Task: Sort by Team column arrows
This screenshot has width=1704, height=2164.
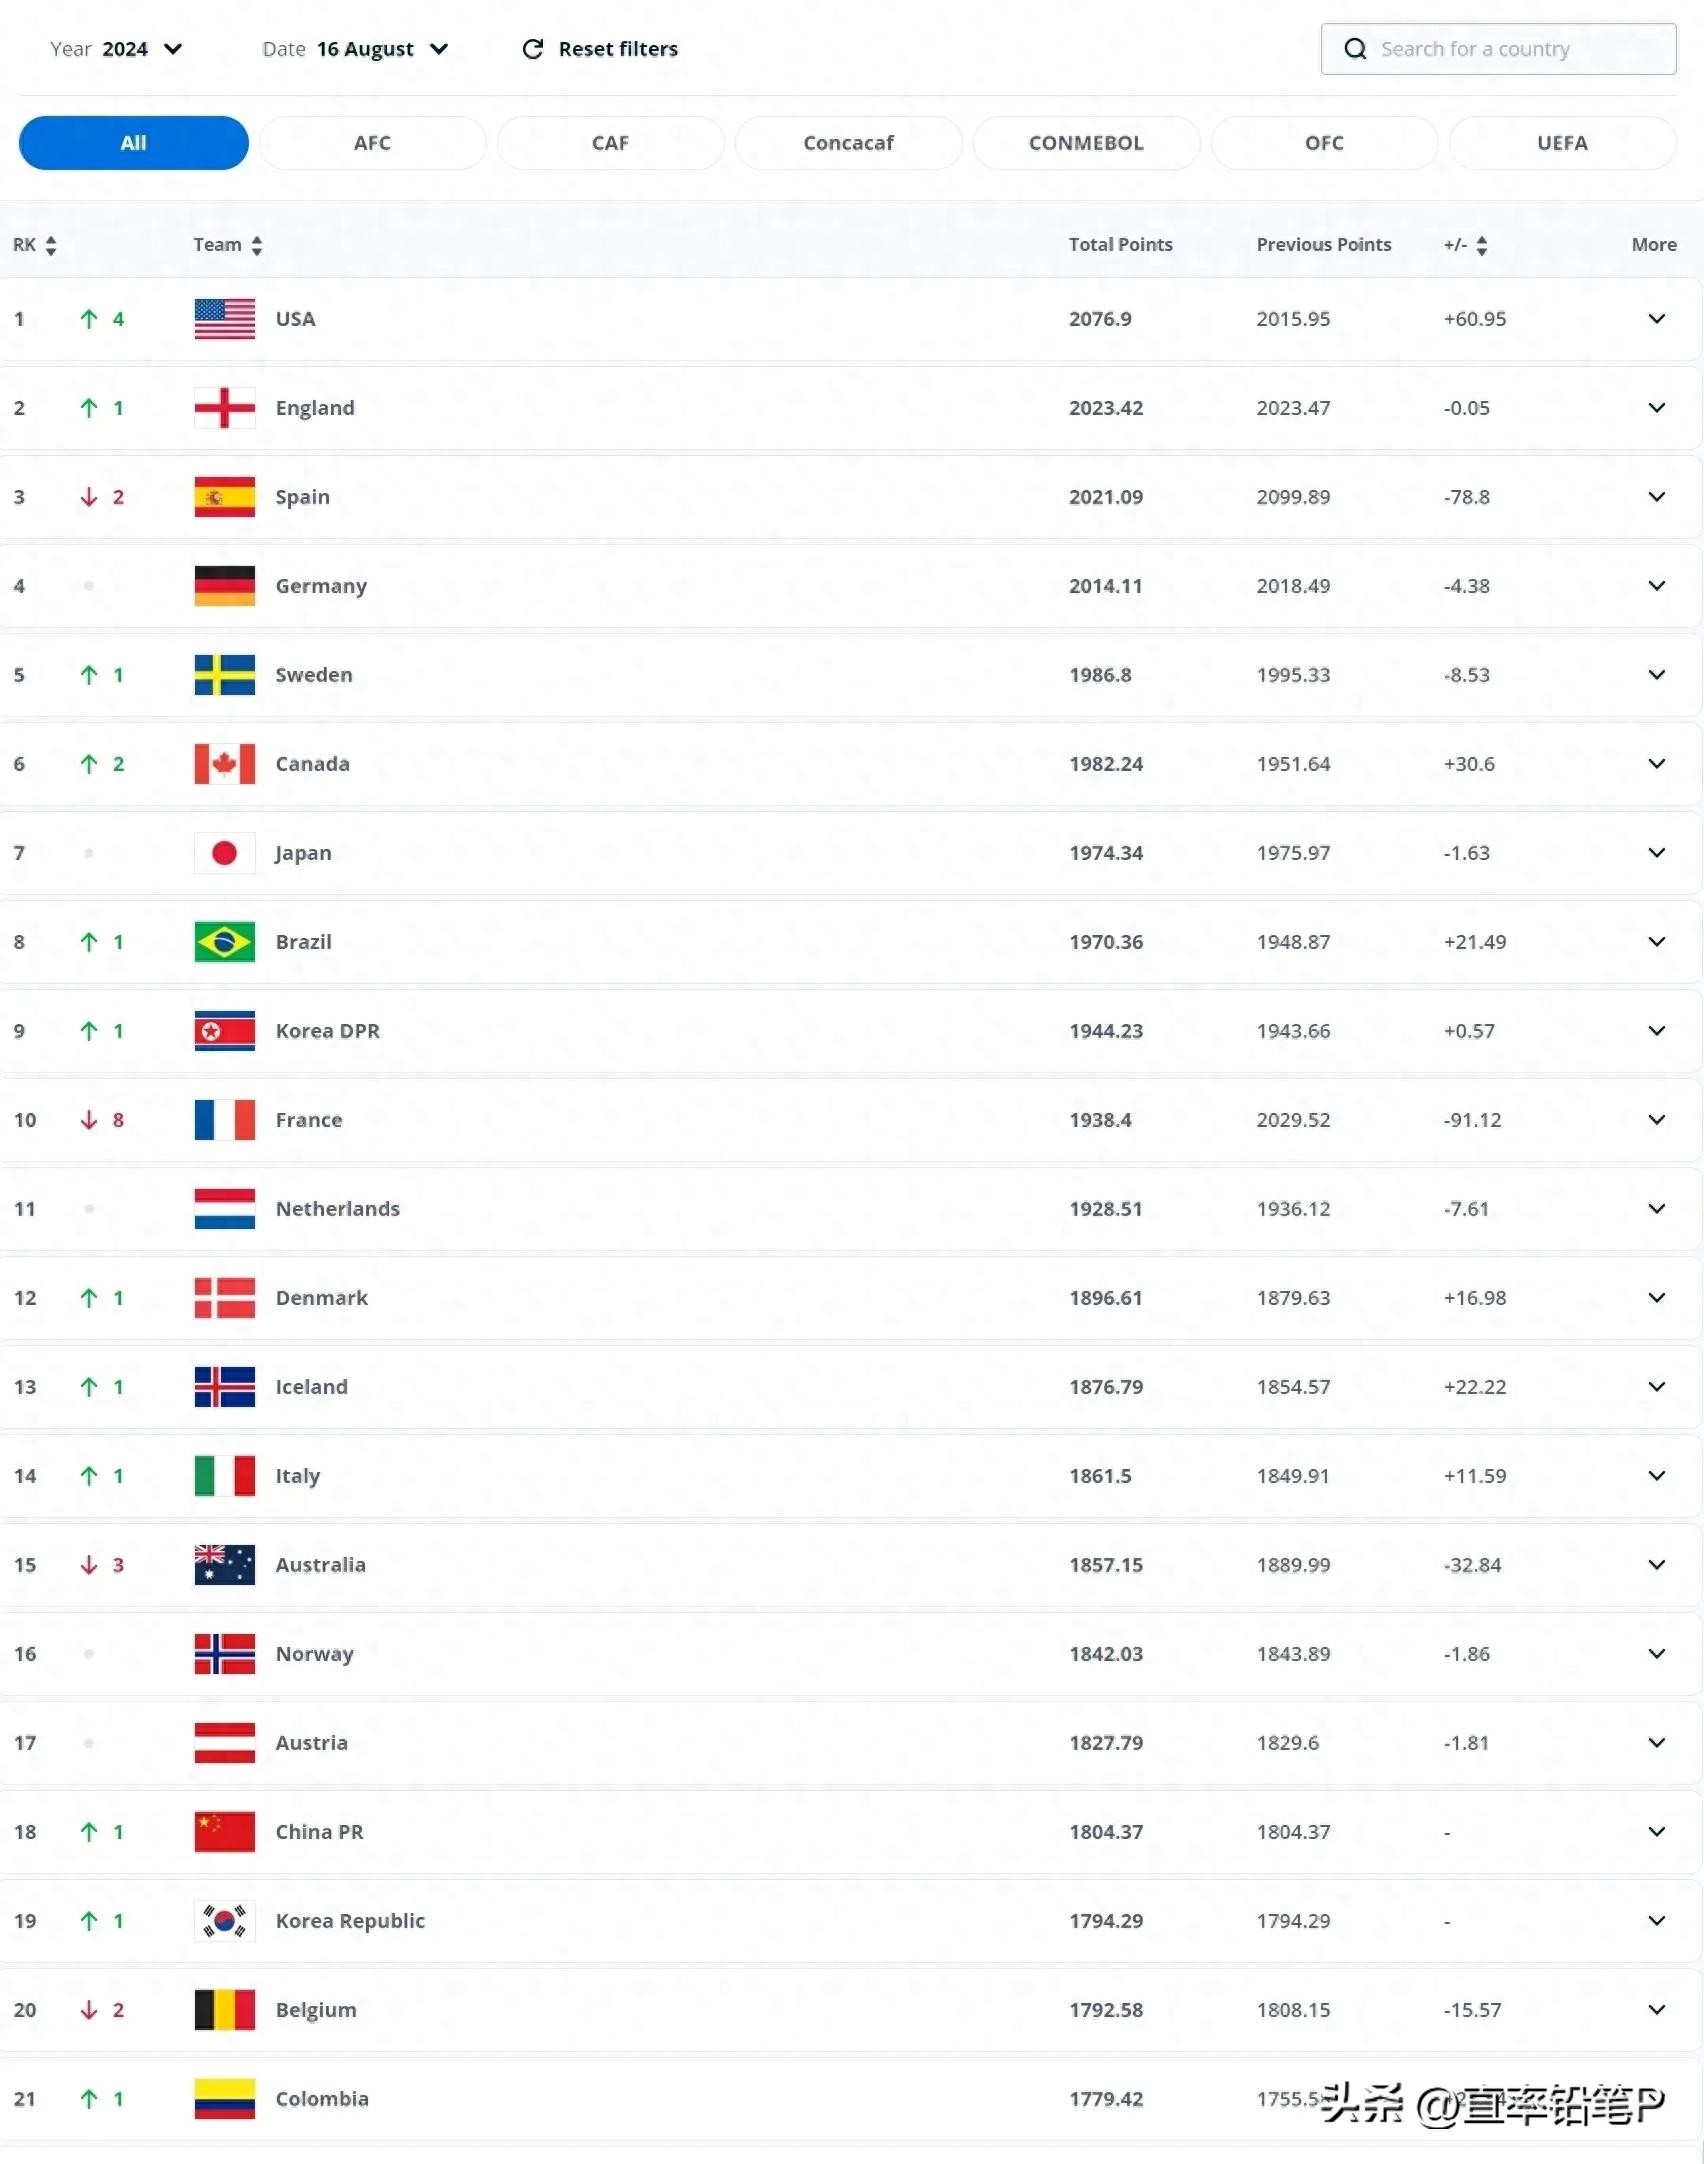Action: tap(257, 246)
